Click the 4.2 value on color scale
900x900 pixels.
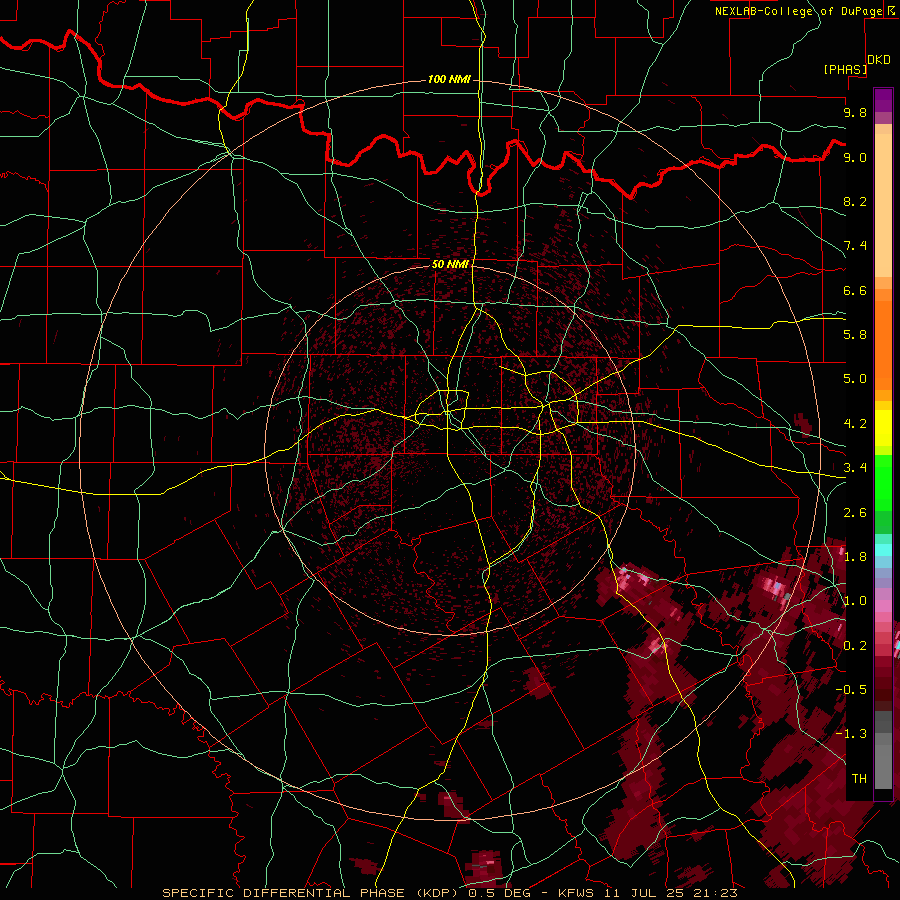coord(855,424)
